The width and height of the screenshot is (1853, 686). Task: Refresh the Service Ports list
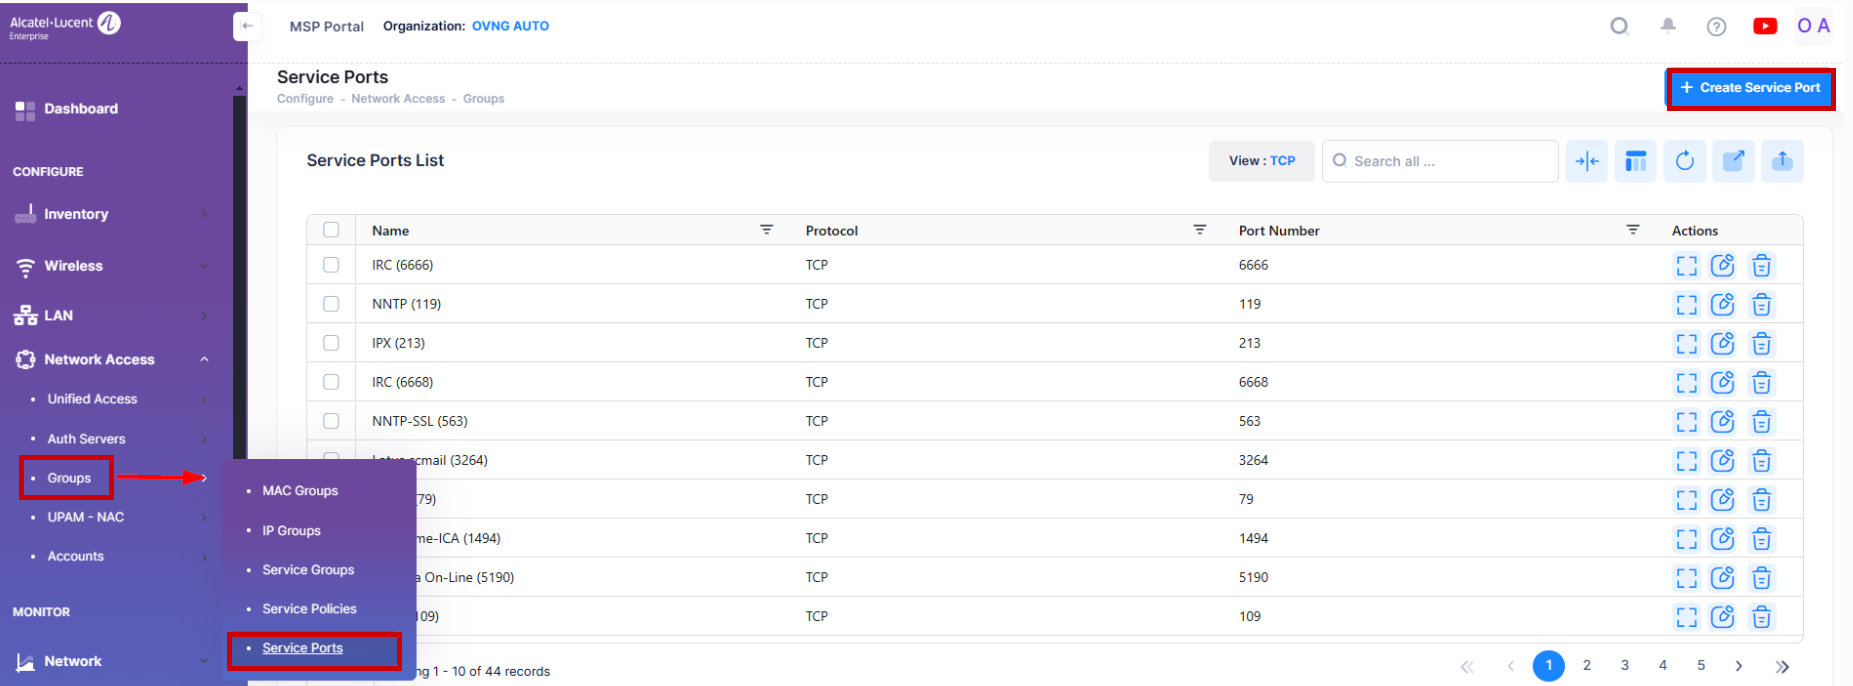point(1684,161)
